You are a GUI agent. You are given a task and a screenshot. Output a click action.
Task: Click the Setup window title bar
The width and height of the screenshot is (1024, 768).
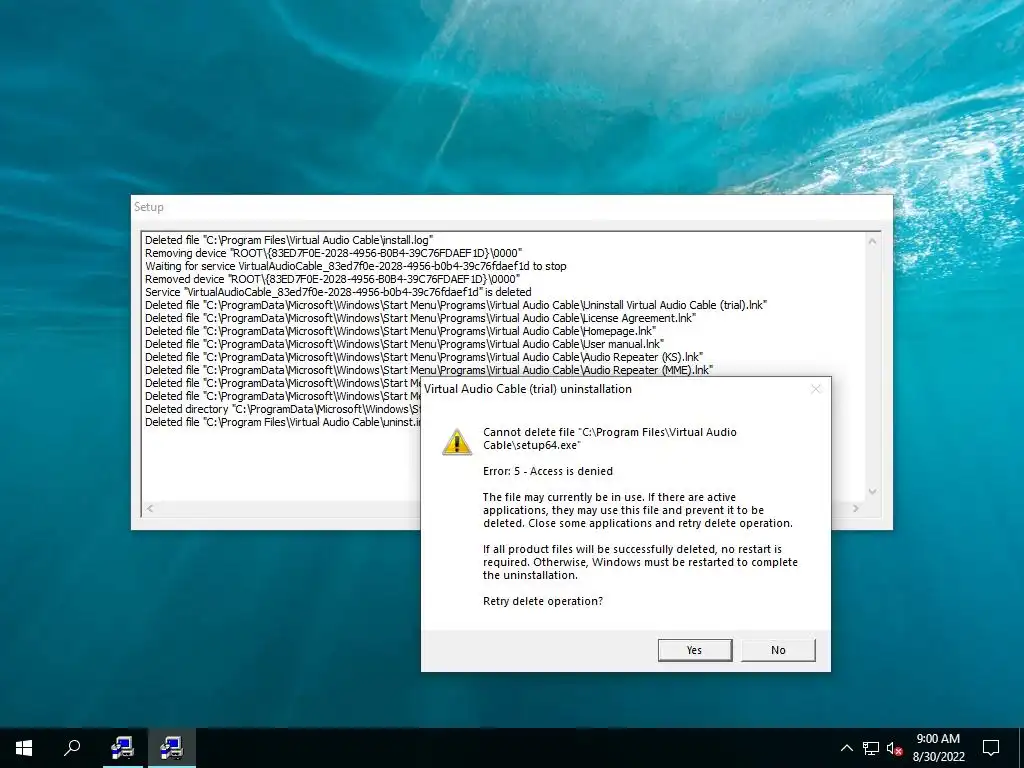coord(511,207)
